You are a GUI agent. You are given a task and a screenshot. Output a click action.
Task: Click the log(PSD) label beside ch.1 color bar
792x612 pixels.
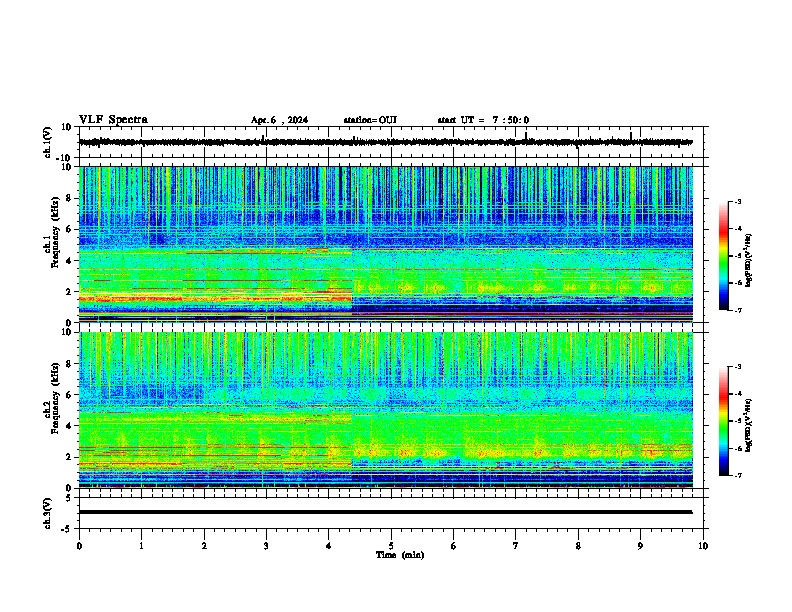pyautogui.click(x=749, y=260)
